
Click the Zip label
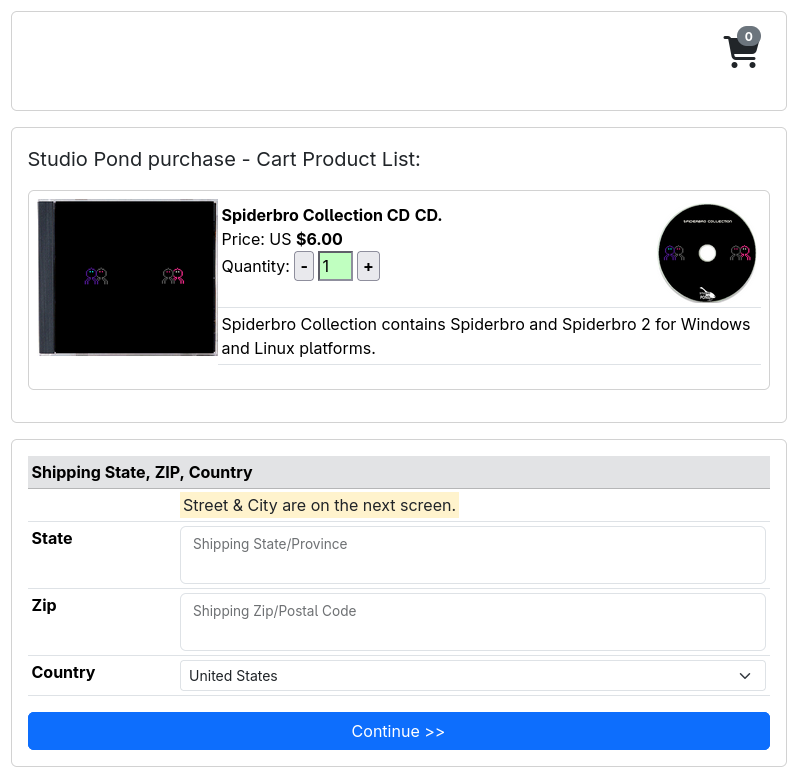[44, 605]
